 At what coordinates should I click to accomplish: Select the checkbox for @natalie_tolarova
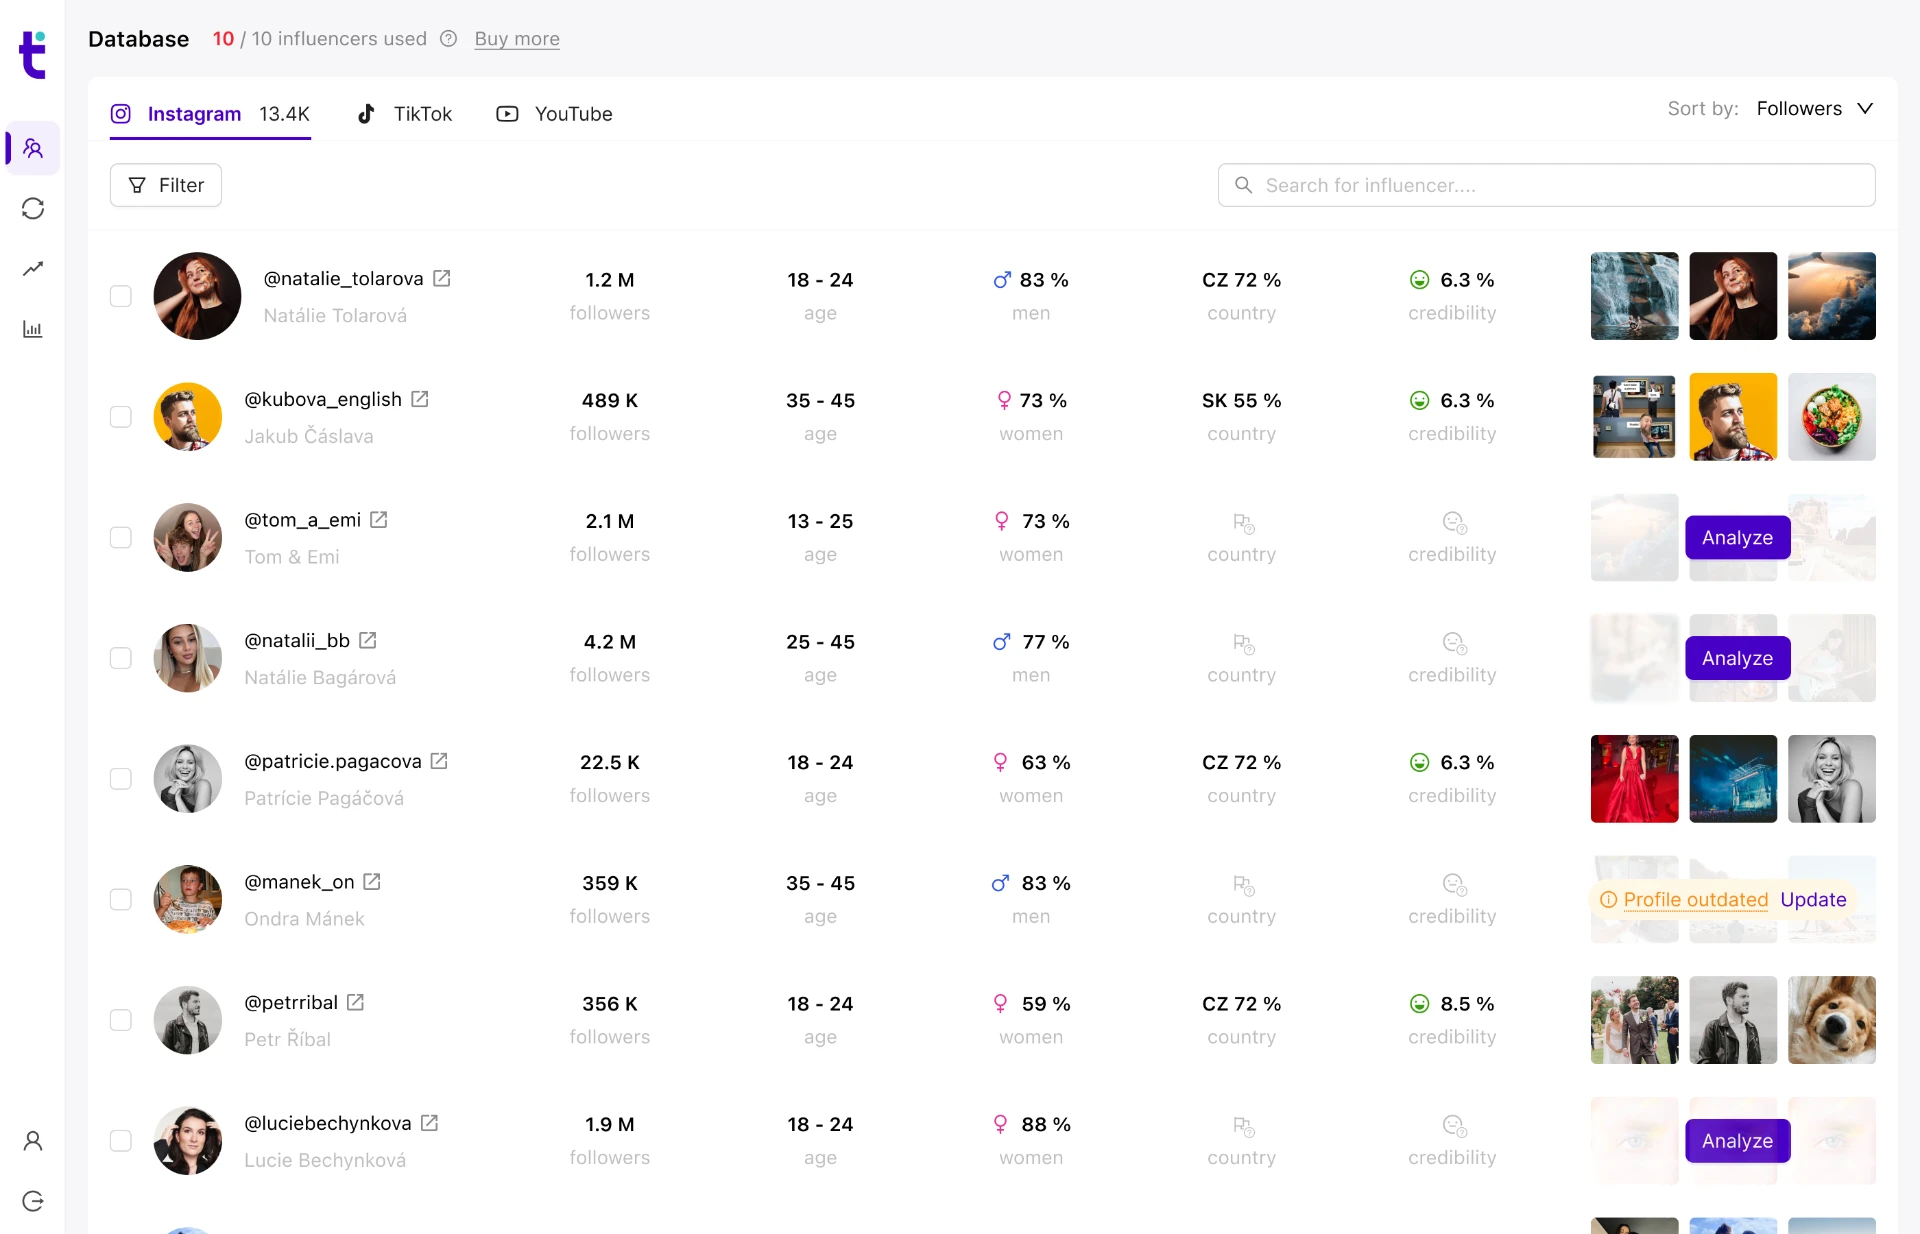click(x=121, y=296)
